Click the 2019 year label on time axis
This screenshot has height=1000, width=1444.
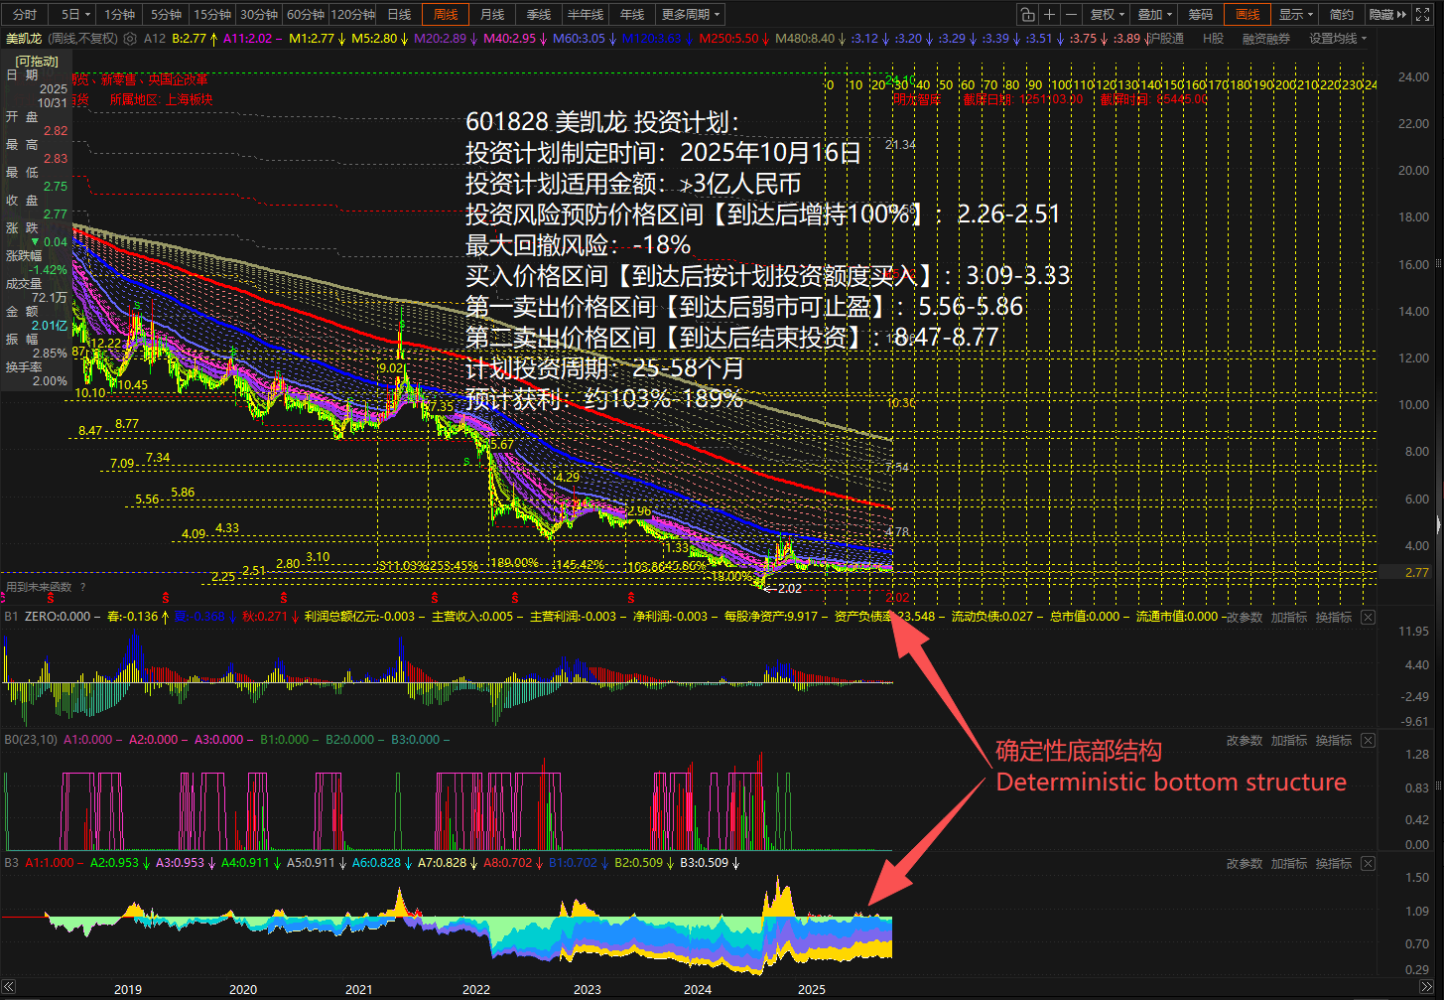coord(128,989)
